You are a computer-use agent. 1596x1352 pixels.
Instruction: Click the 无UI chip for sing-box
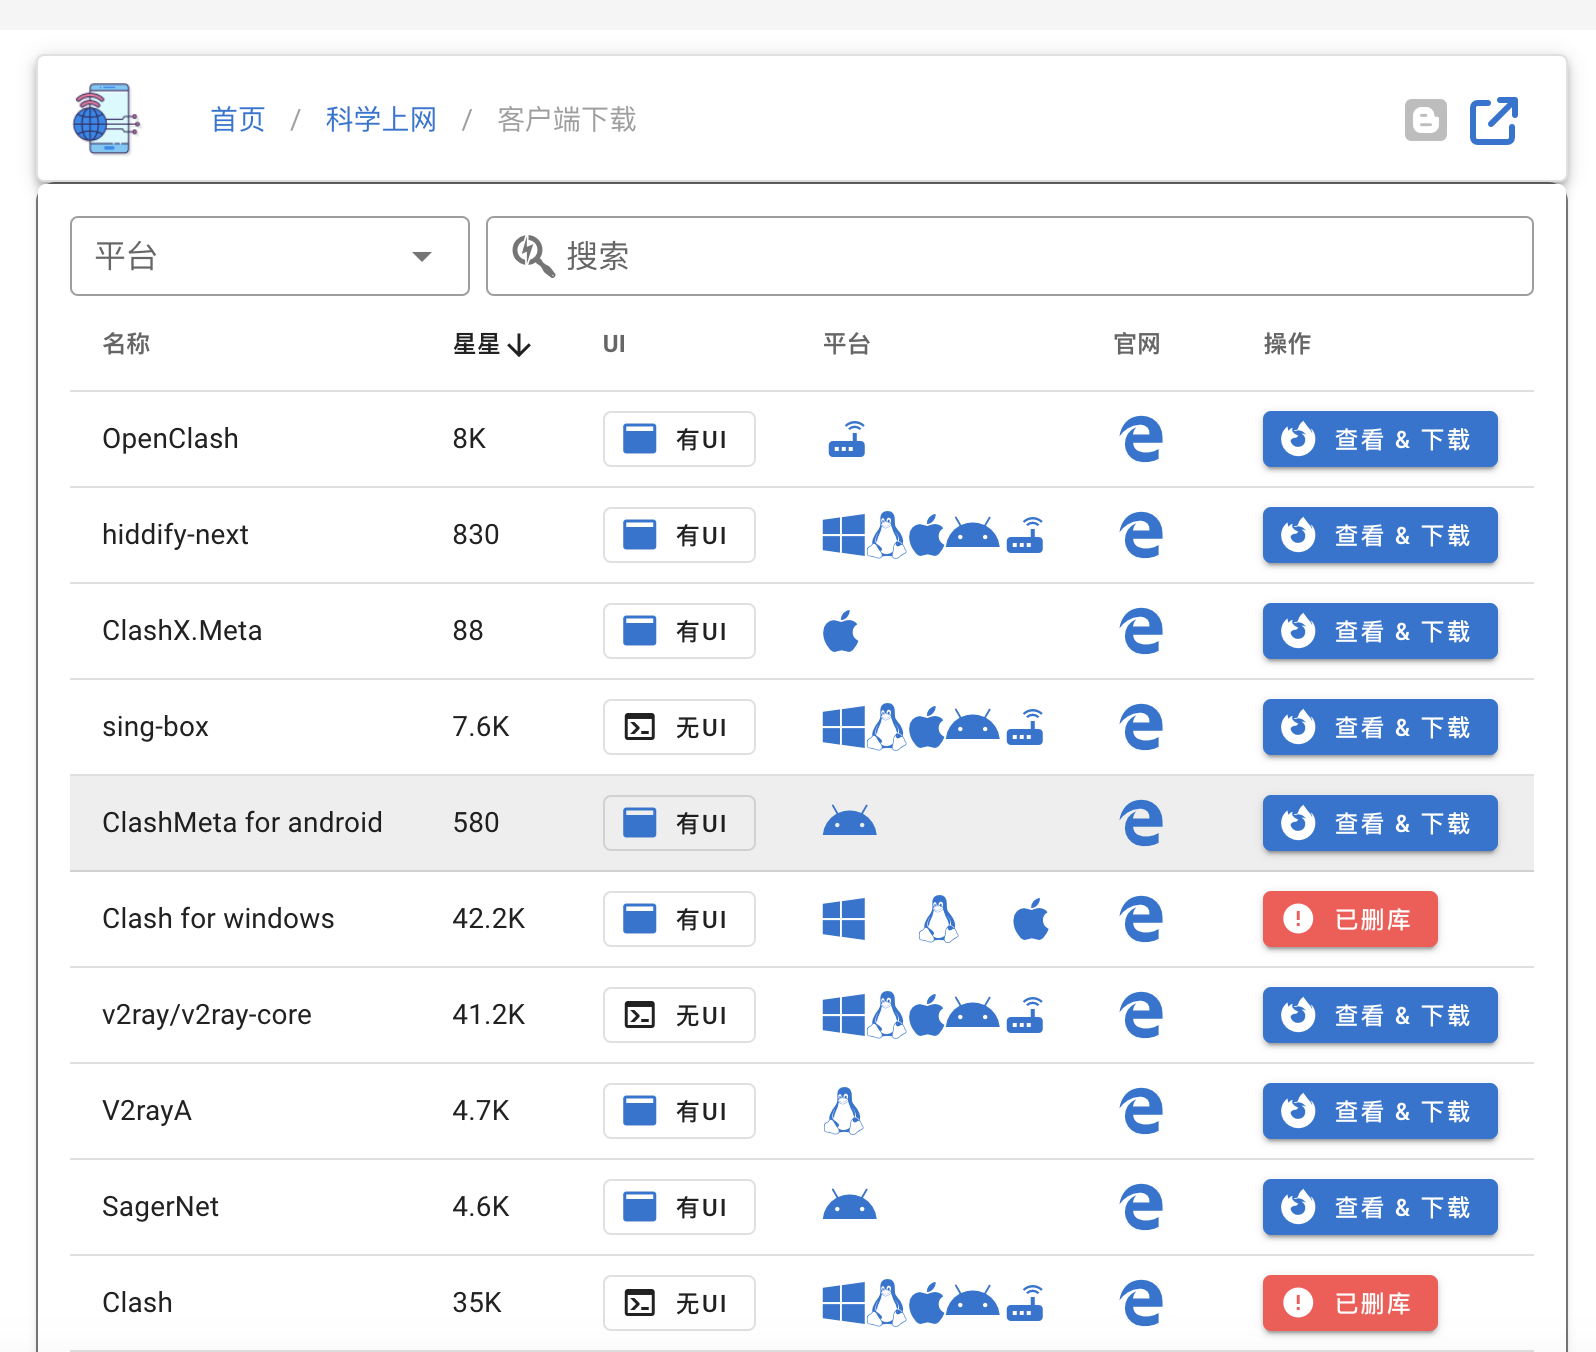click(x=679, y=727)
